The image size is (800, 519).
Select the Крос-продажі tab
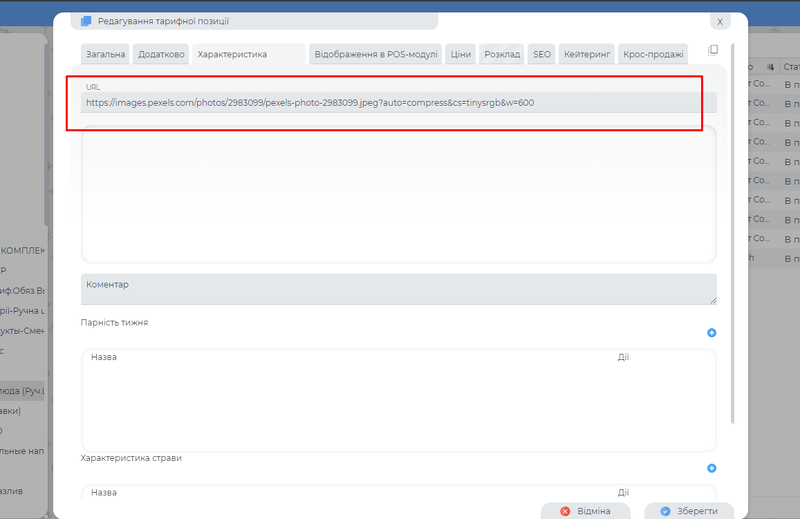click(653, 54)
